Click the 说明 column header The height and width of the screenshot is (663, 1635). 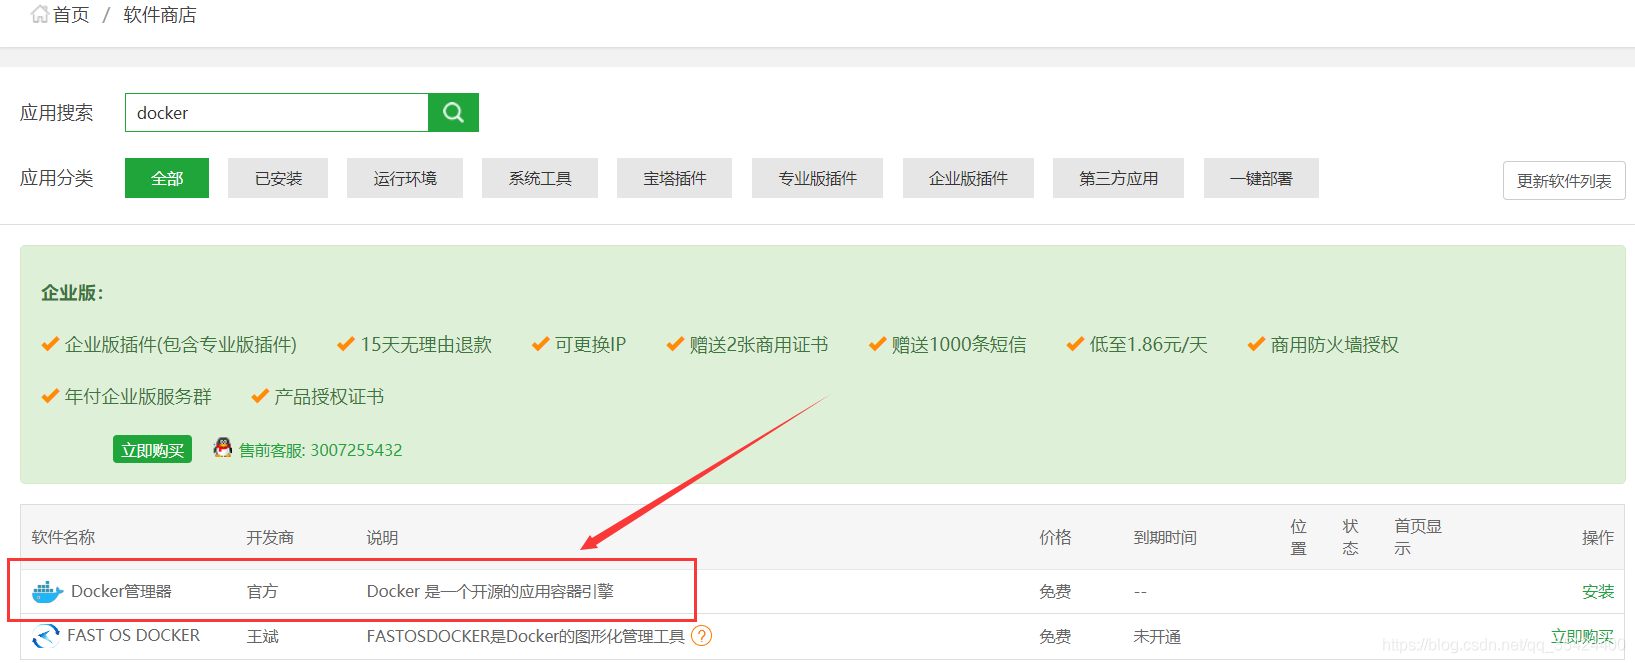click(x=382, y=538)
